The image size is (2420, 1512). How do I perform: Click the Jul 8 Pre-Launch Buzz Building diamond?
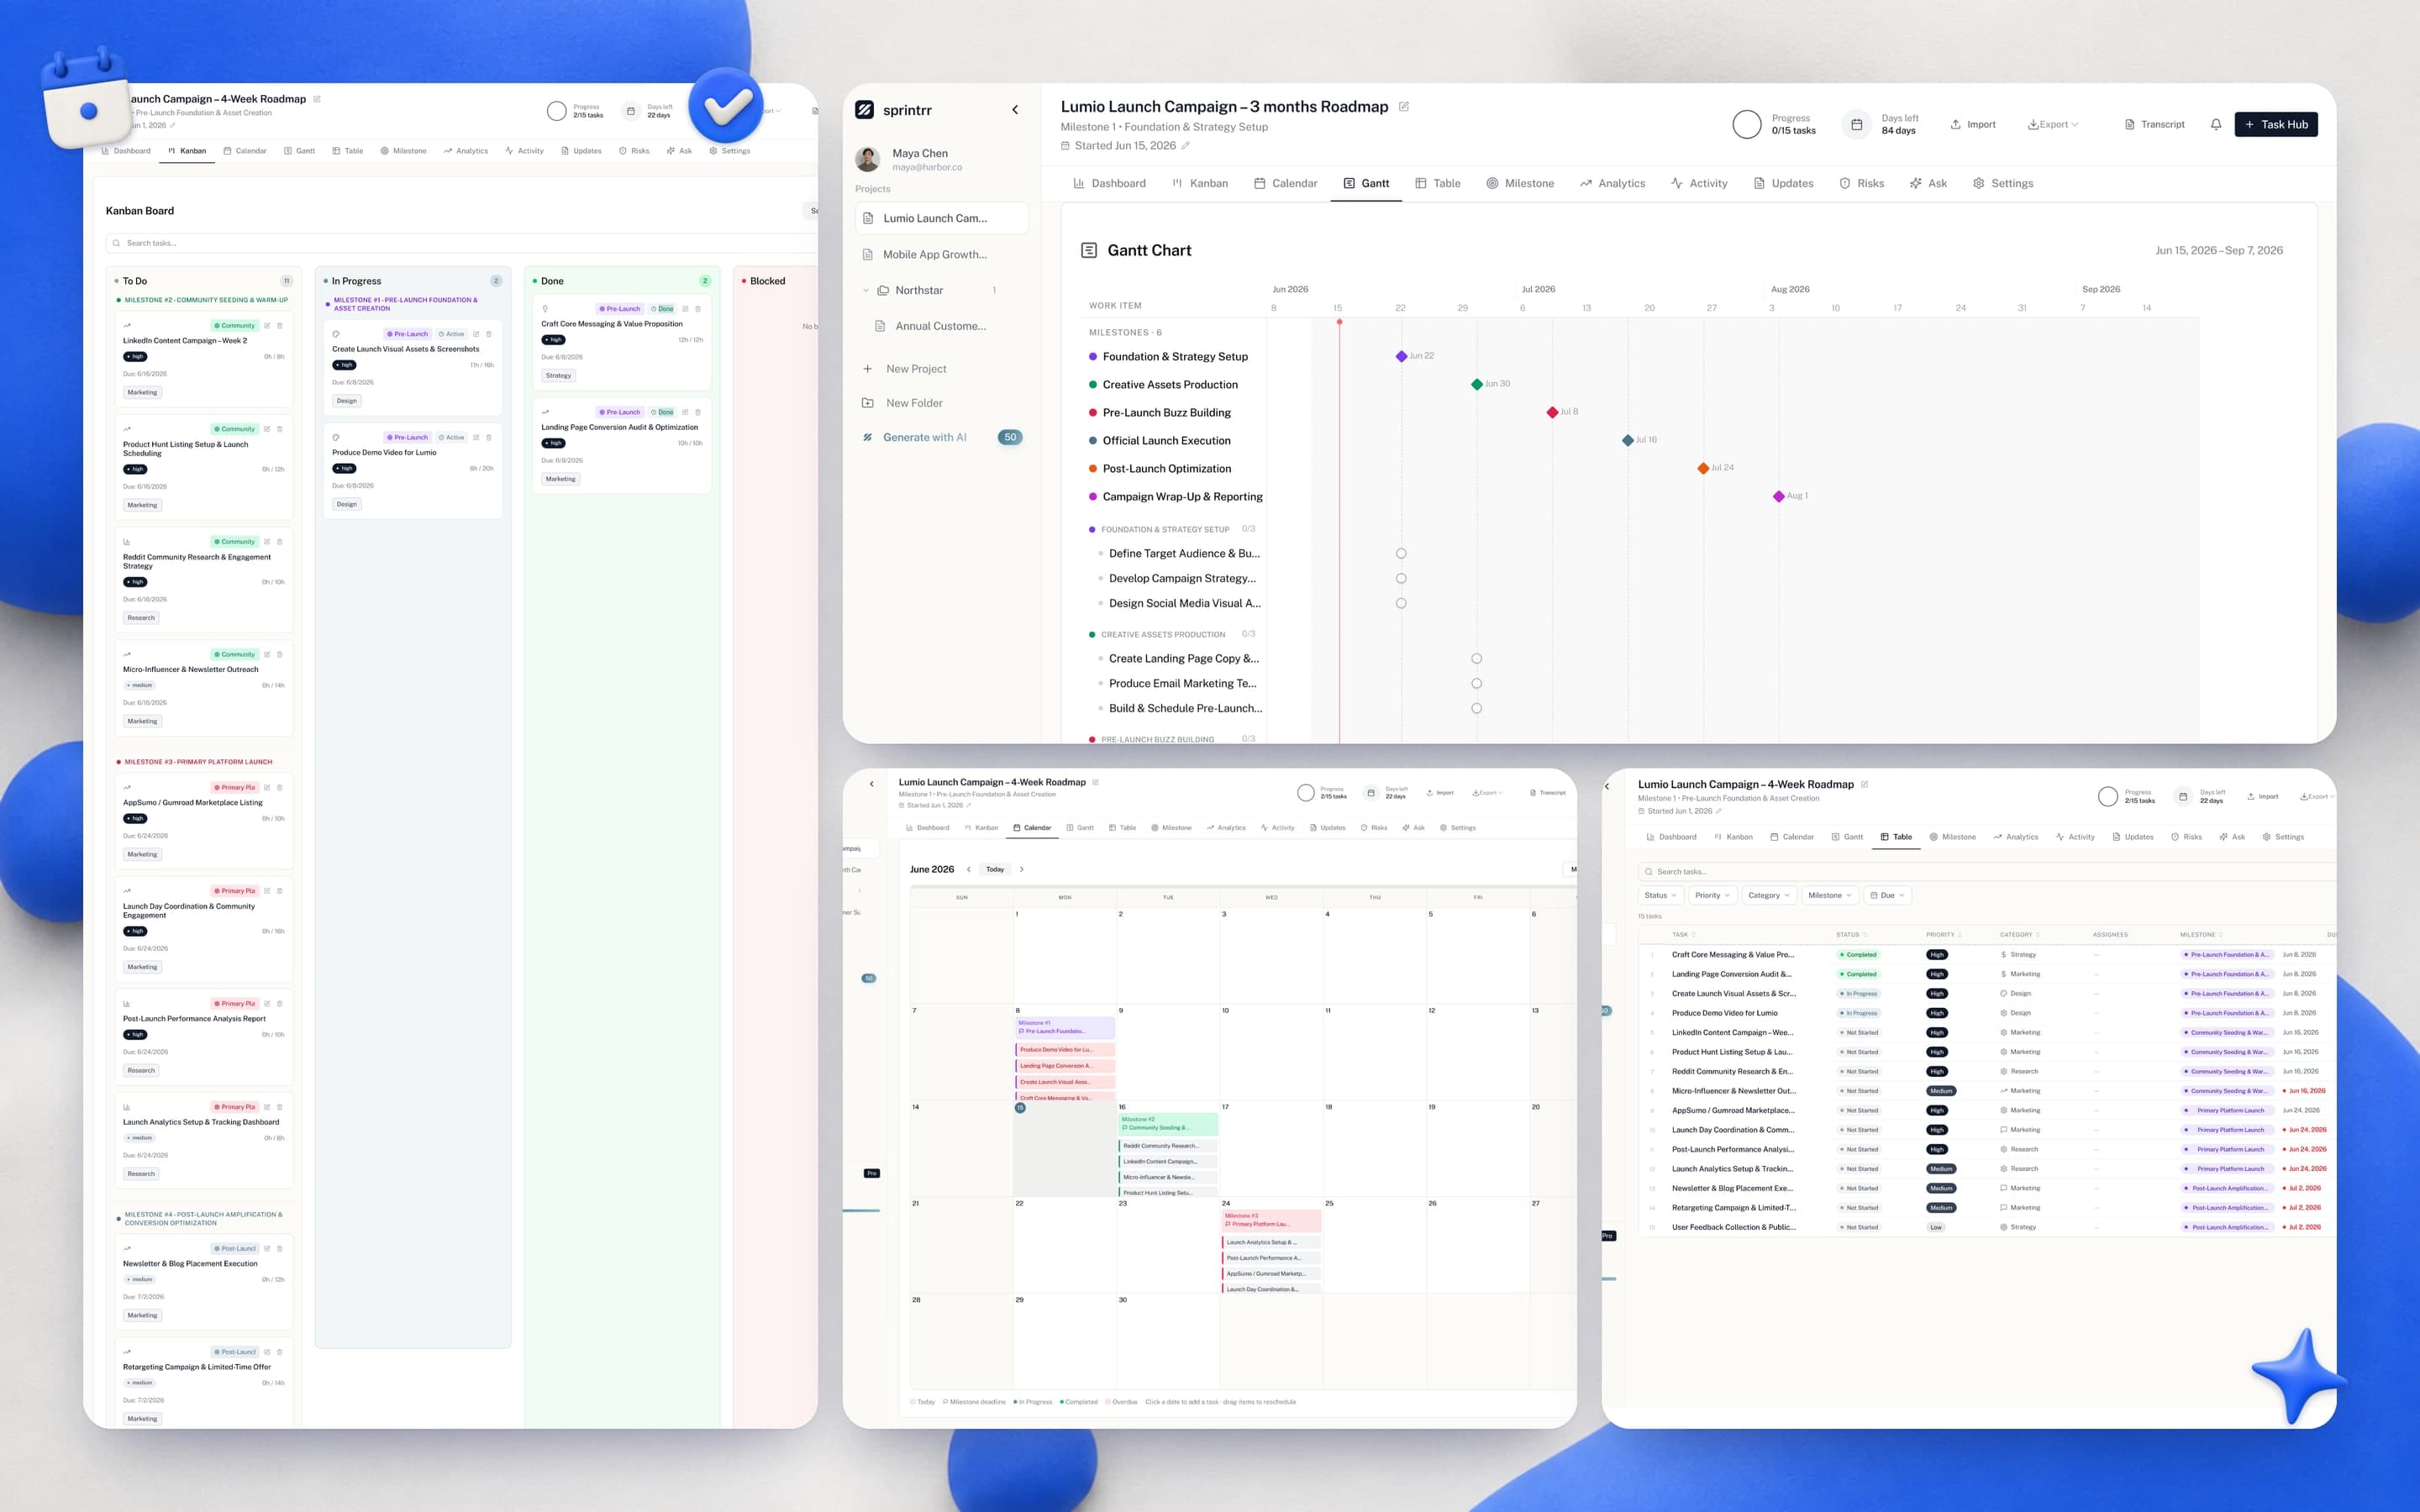[x=1552, y=412]
